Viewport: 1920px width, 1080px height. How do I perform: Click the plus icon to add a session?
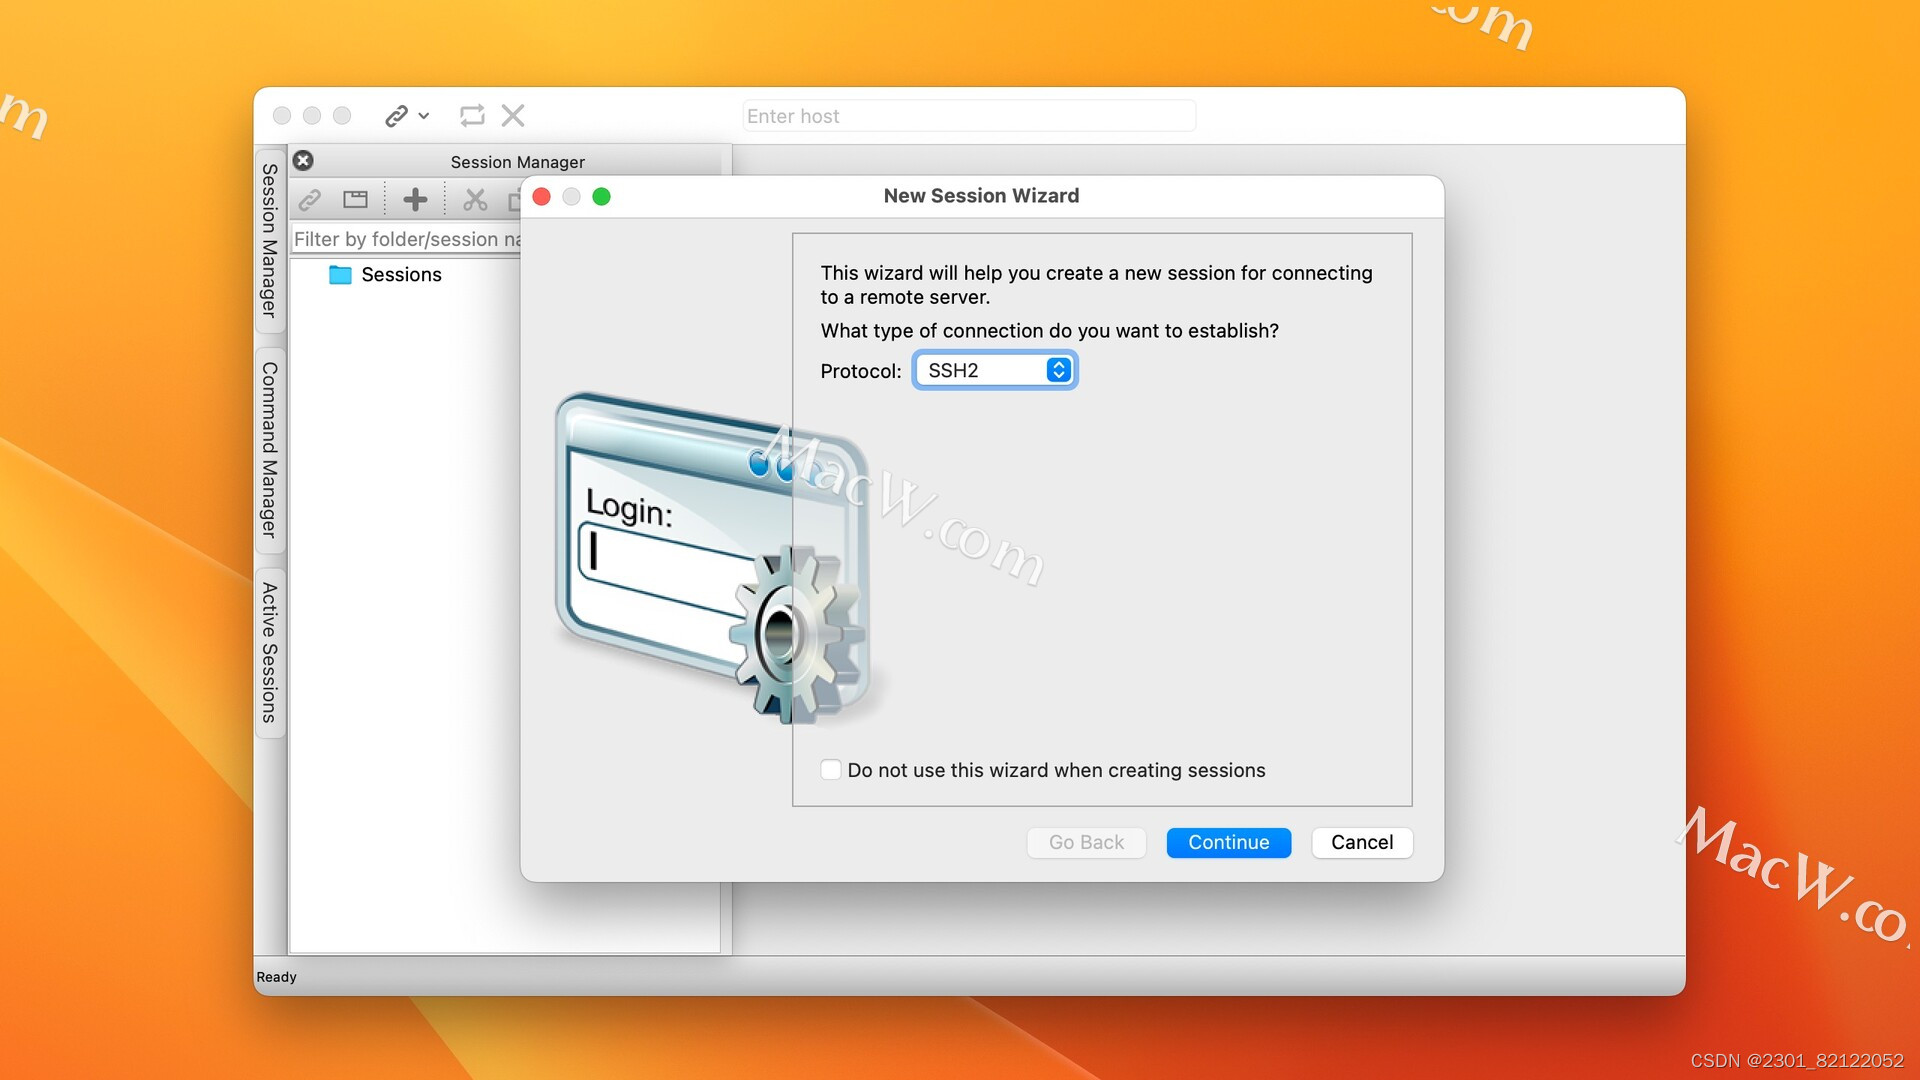415,199
